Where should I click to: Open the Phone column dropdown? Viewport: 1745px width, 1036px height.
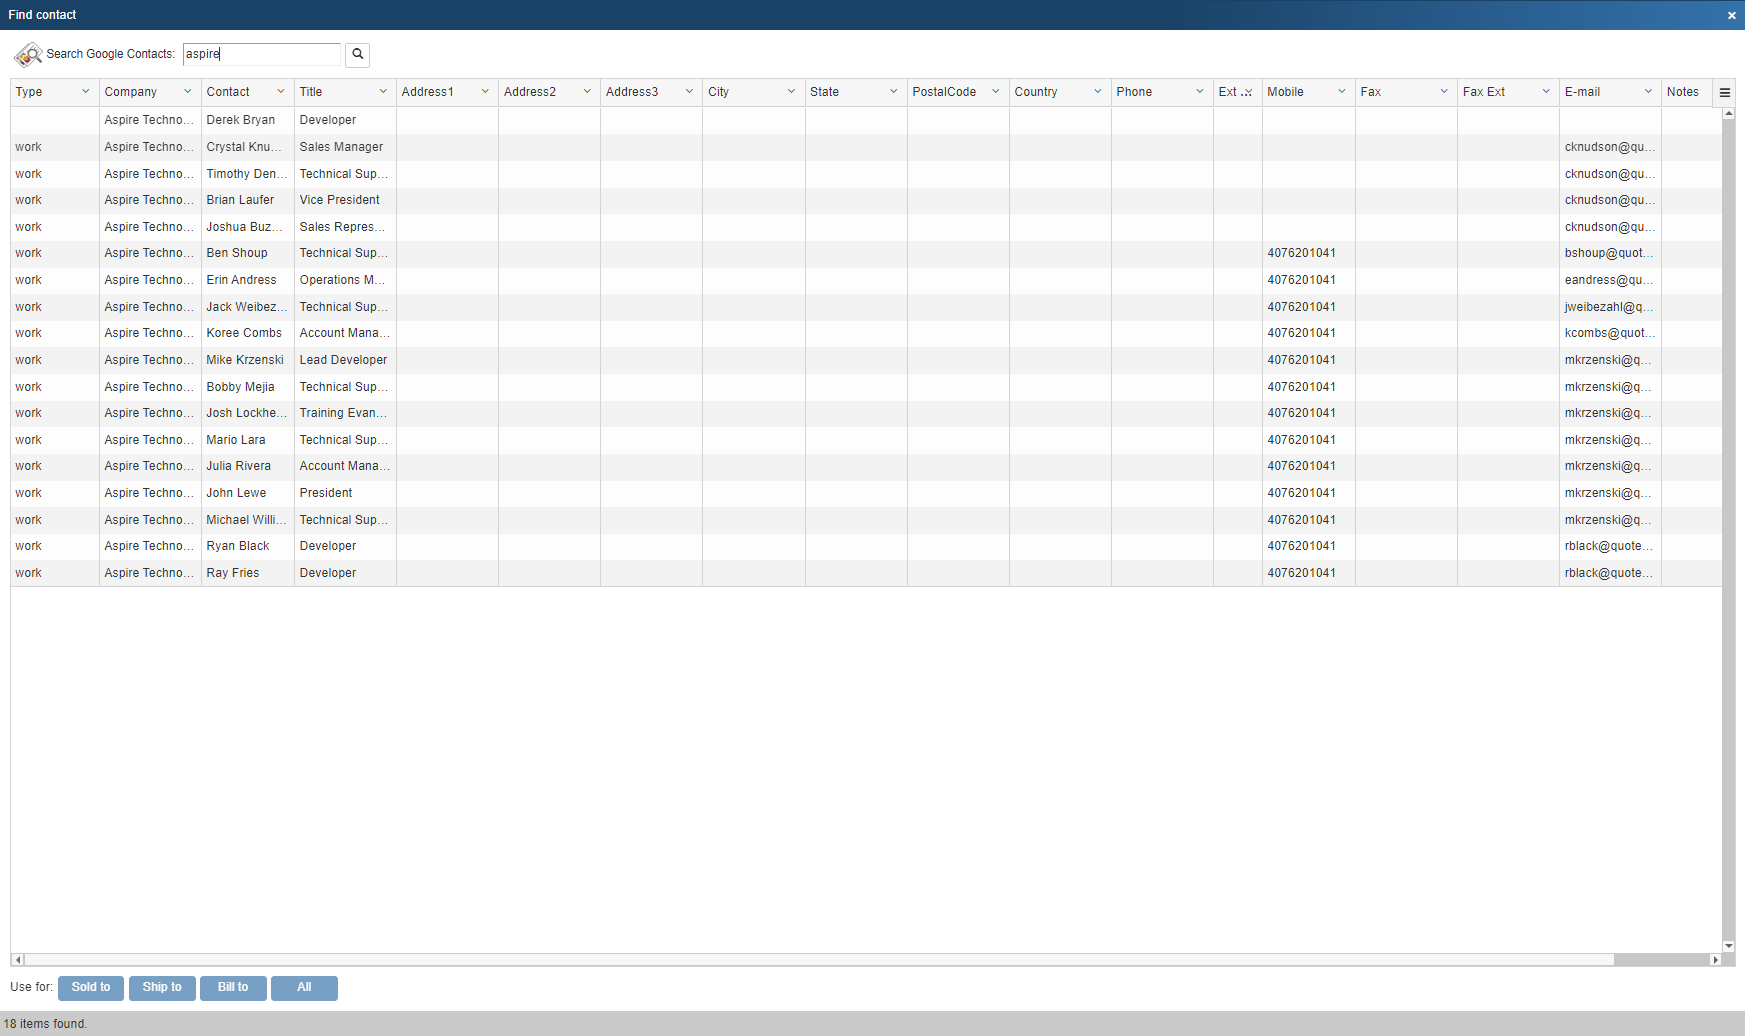point(1200,92)
